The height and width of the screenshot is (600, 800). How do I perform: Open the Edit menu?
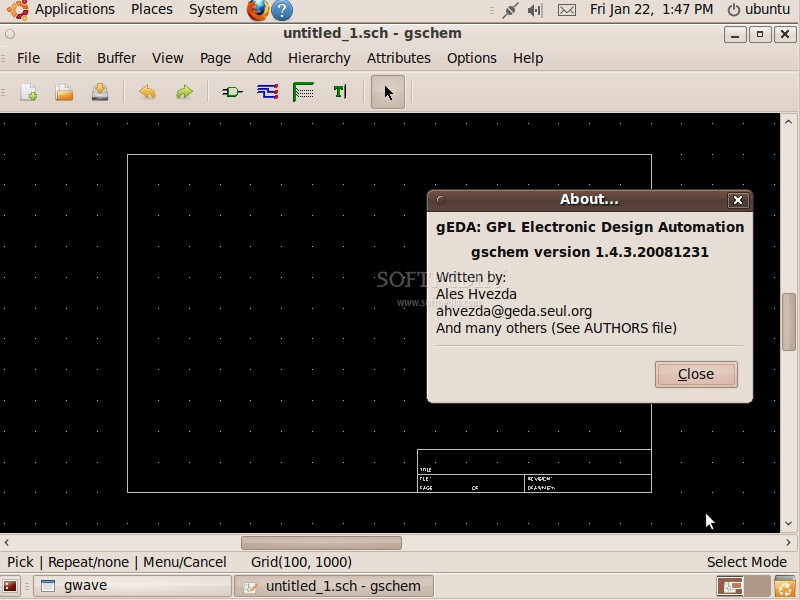point(68,58)
